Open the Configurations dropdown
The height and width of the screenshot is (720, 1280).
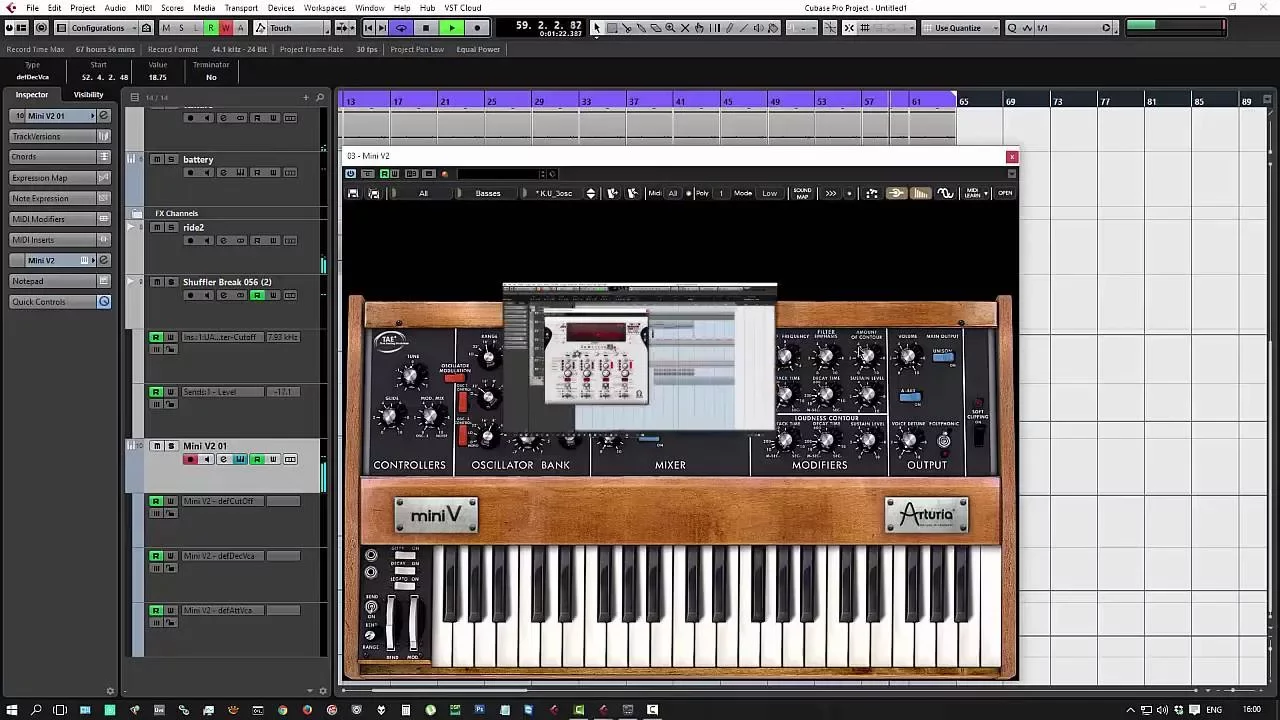(x=104, y=28)
